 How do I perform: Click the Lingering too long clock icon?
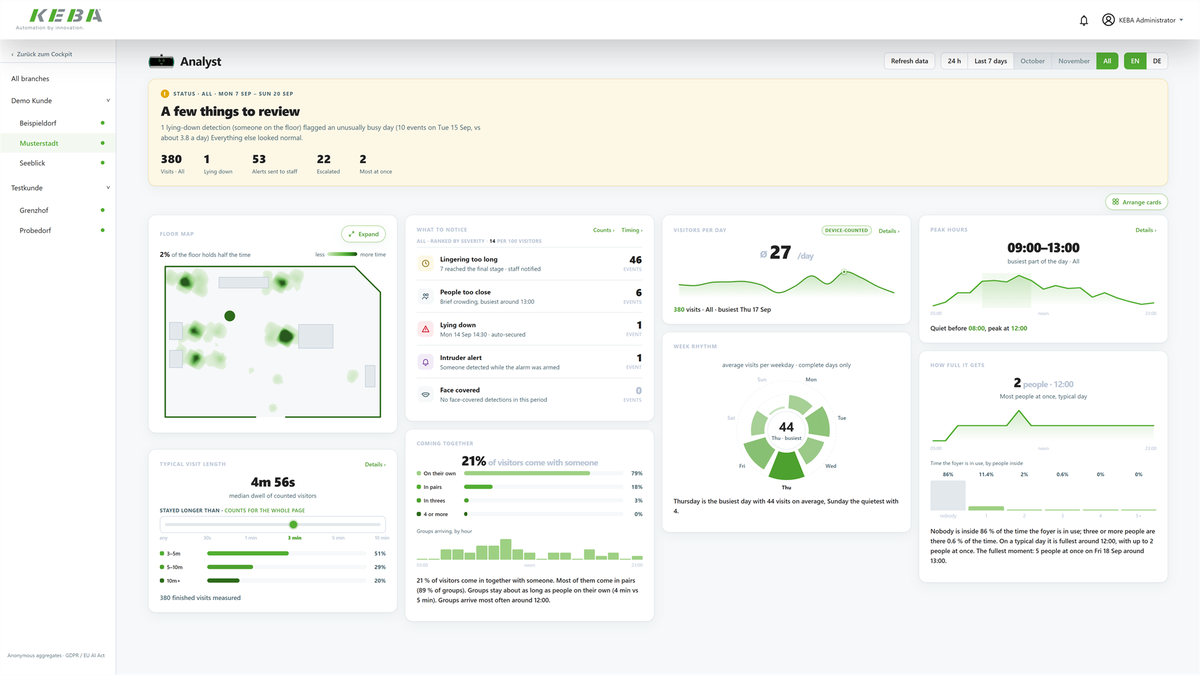pyautogui.click(x=425, y=263)
